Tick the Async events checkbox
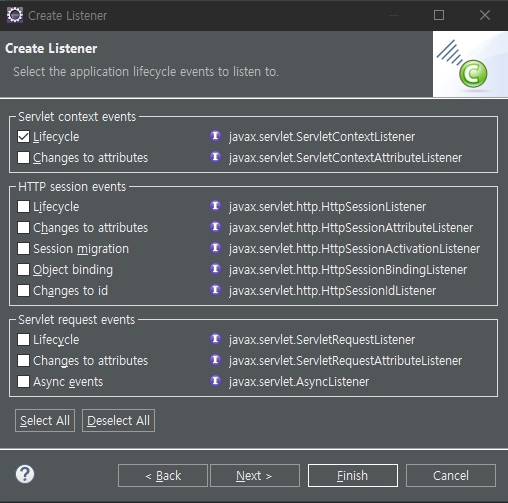 23,382
